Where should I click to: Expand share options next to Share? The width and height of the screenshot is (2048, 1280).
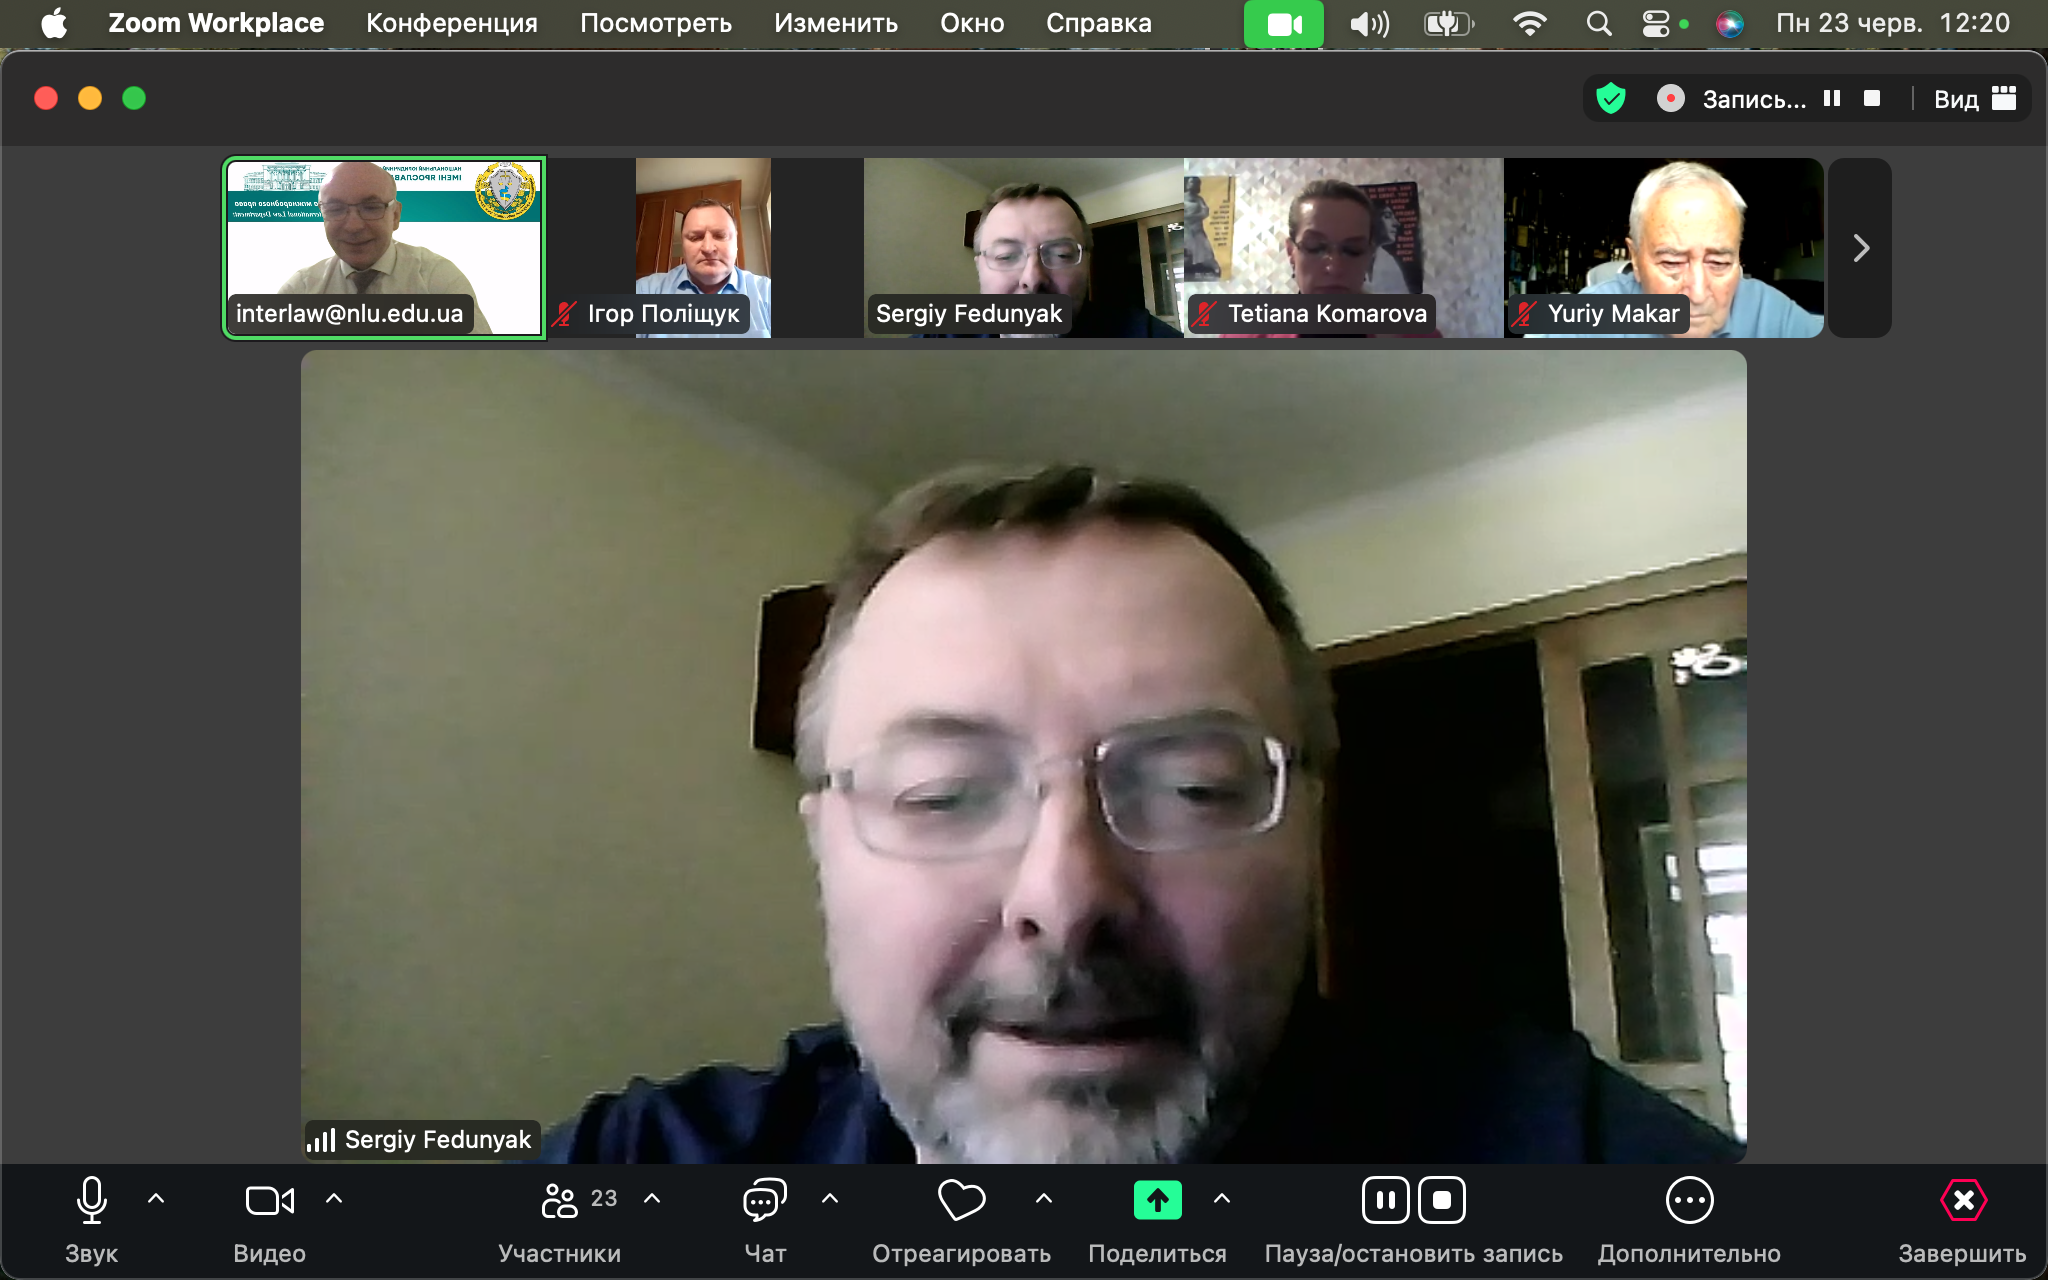tap(1222, 1198)
